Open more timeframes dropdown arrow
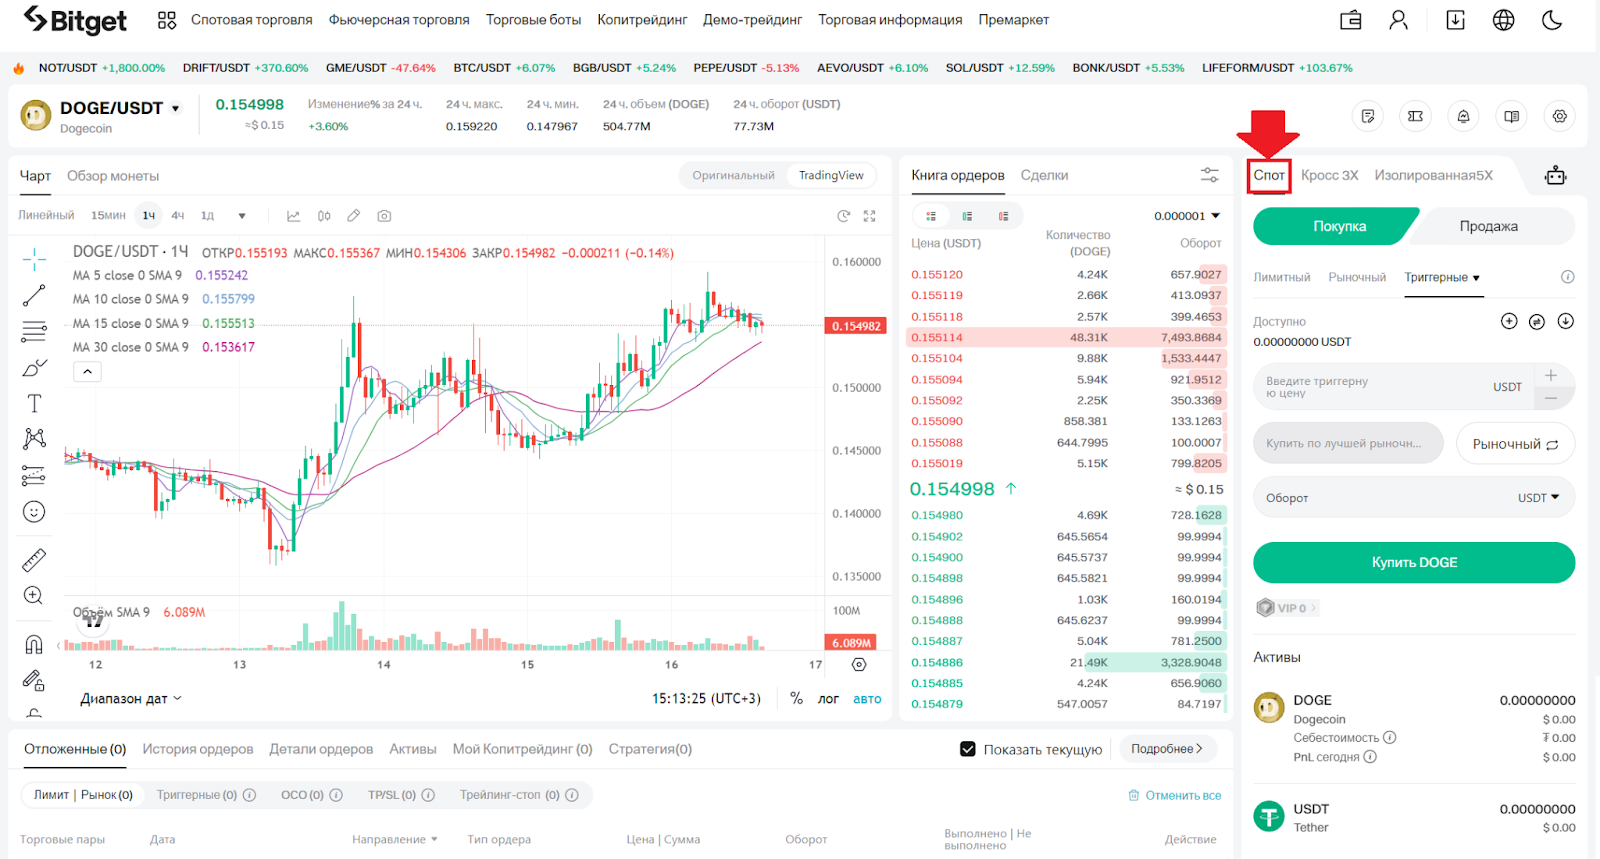 pyautogui.click(x=241, y=216)
